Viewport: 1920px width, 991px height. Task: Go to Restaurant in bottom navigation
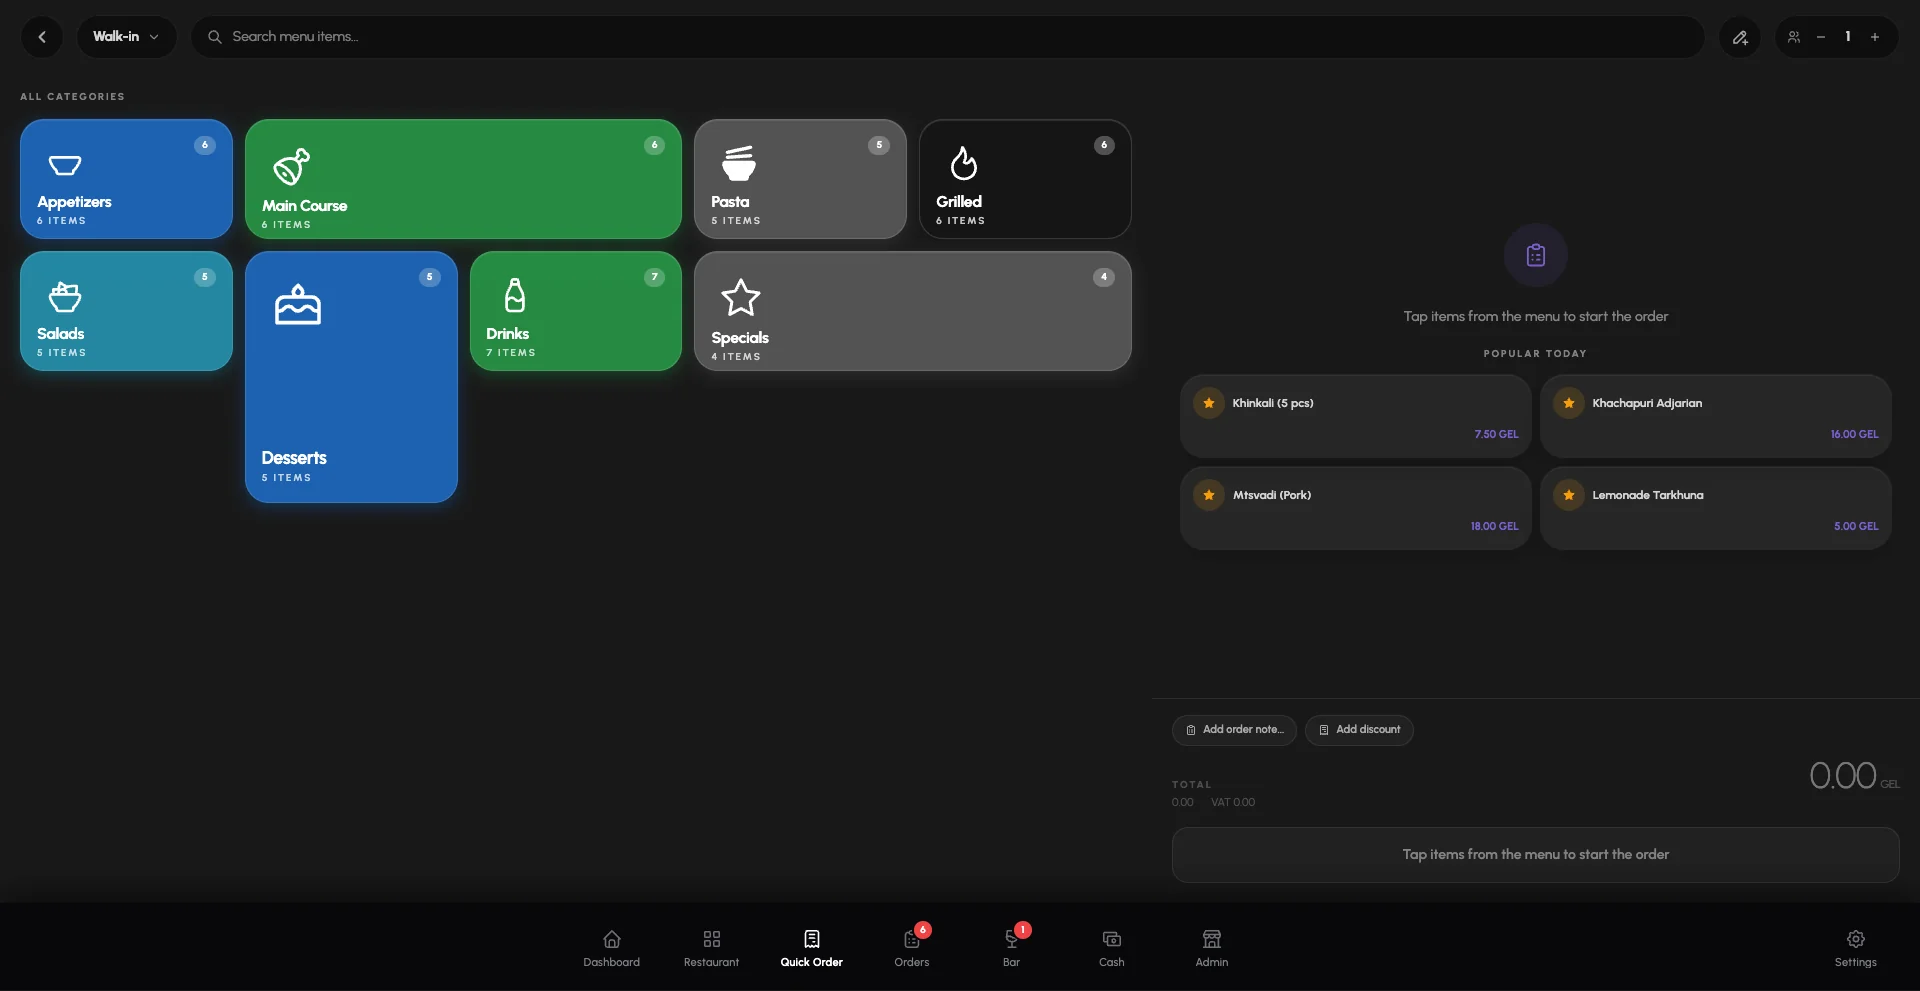coord(712,948)
